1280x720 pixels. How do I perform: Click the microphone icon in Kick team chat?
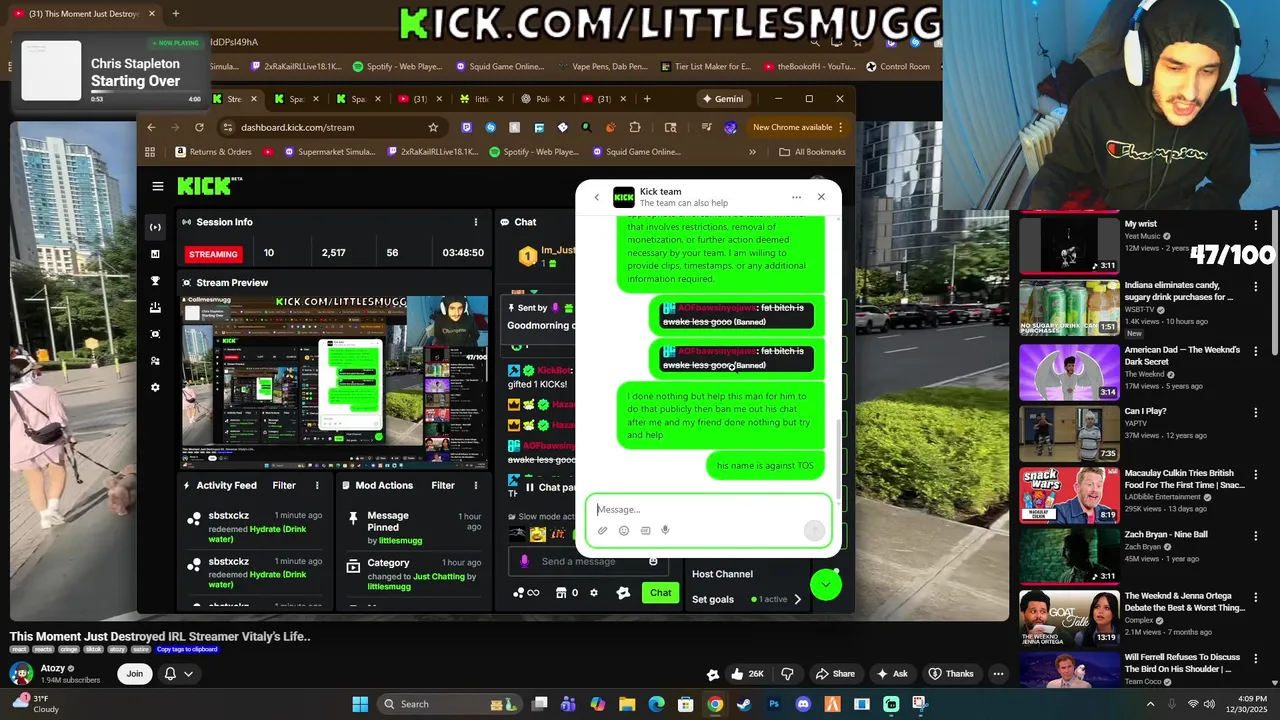(665, 531)
